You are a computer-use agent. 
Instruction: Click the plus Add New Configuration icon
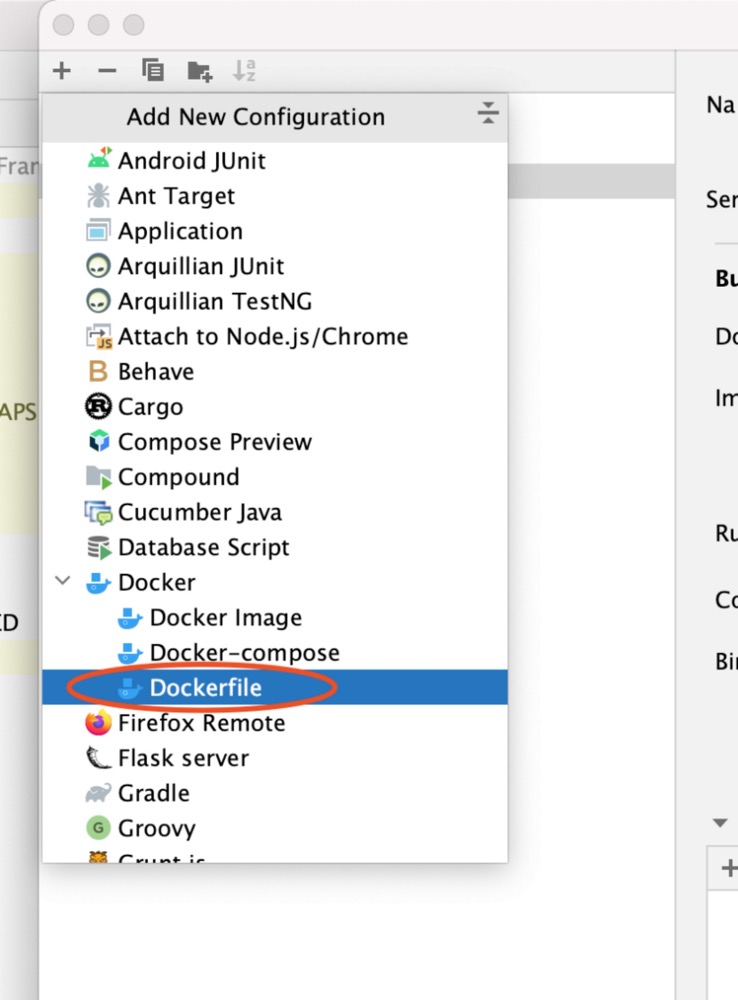[62, 71]
